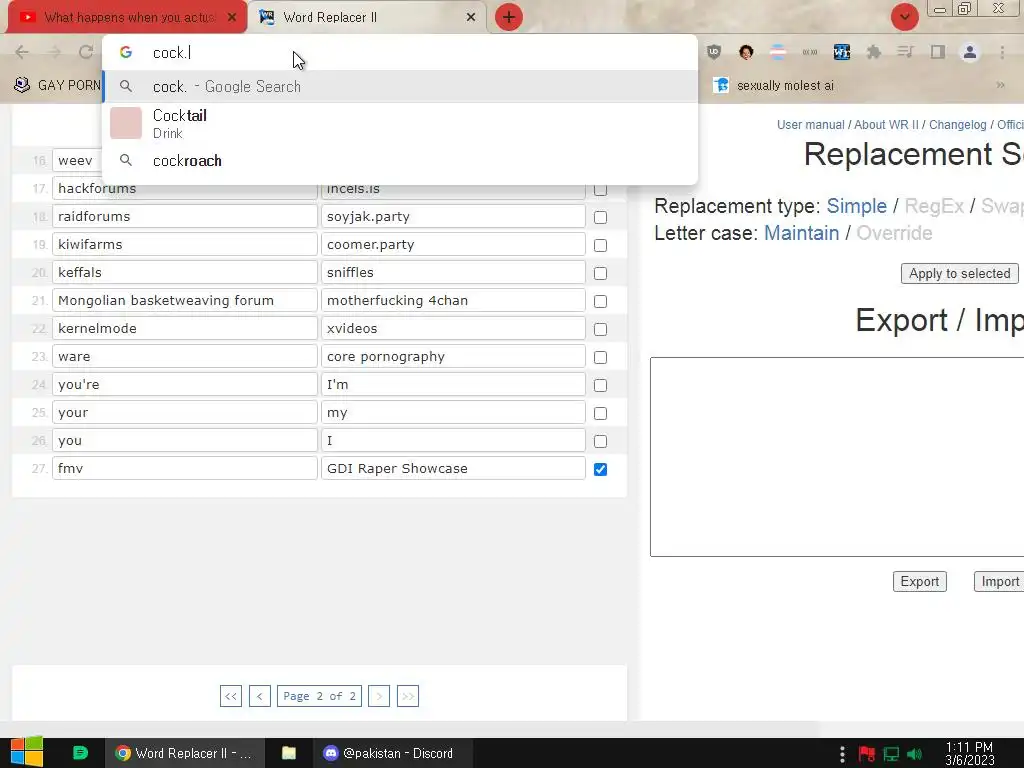Go to the first page with <<
The height and width of the screenshot is (768, 1024).
[231, 696]
